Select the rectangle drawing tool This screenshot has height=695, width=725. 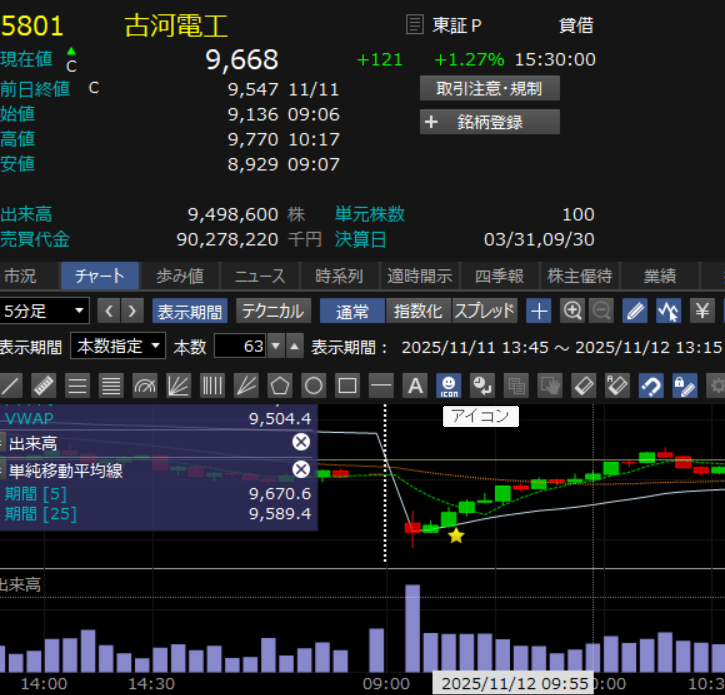tap(347, 385)
